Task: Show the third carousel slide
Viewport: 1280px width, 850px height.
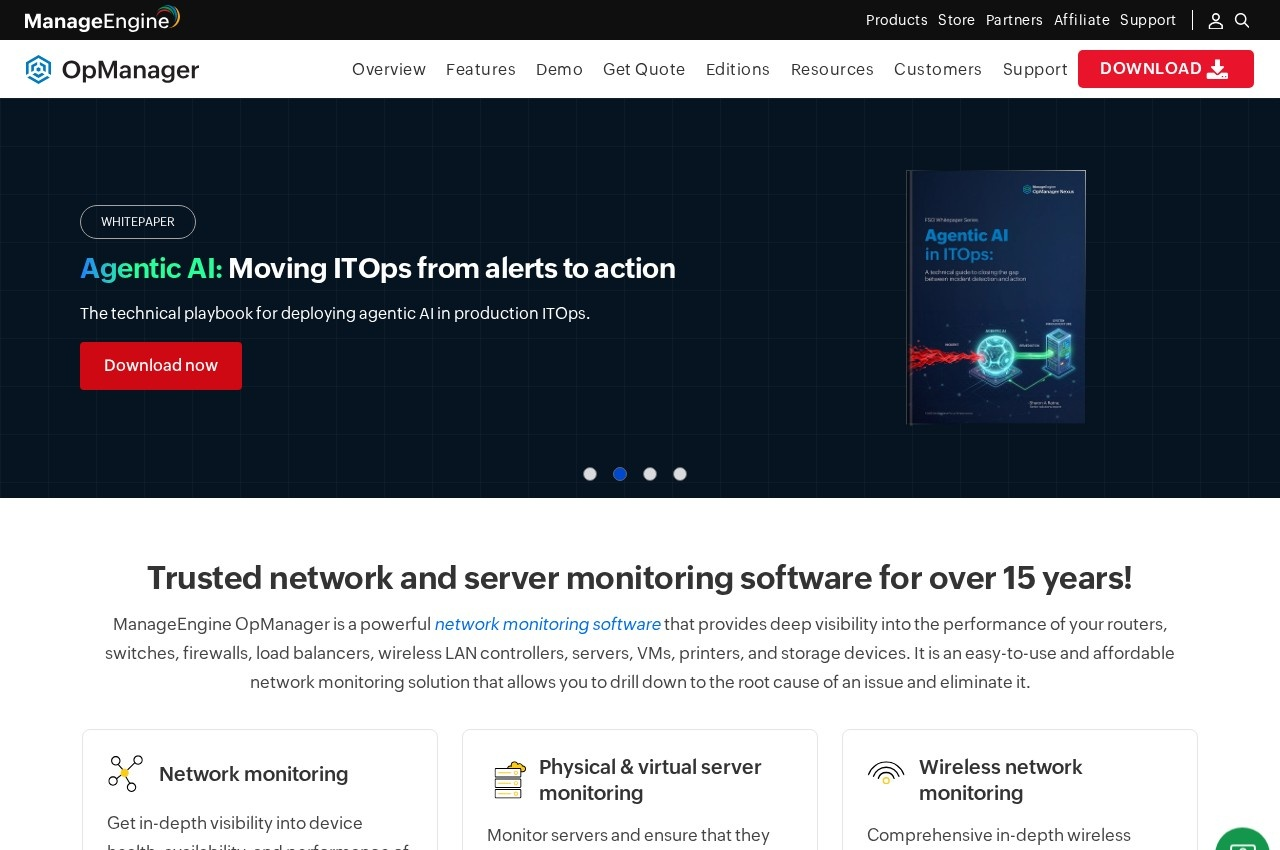Action: point(650,474)
